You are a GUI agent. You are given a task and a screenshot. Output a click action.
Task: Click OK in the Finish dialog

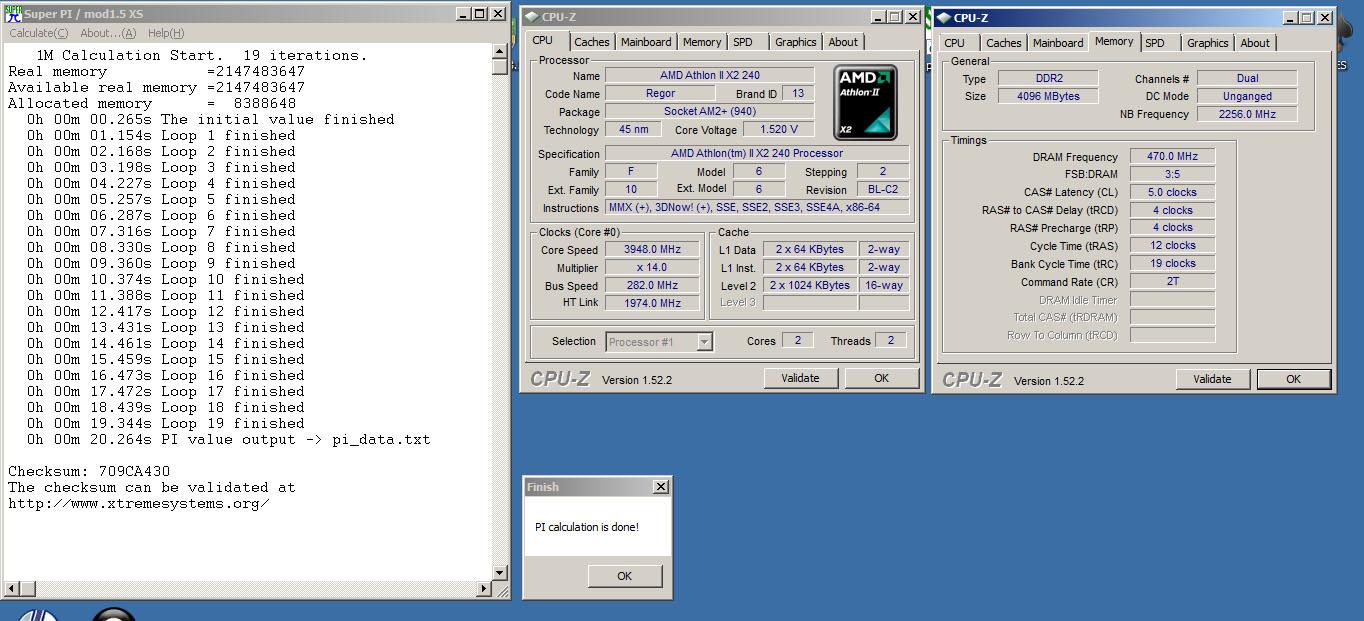(625, 576)
